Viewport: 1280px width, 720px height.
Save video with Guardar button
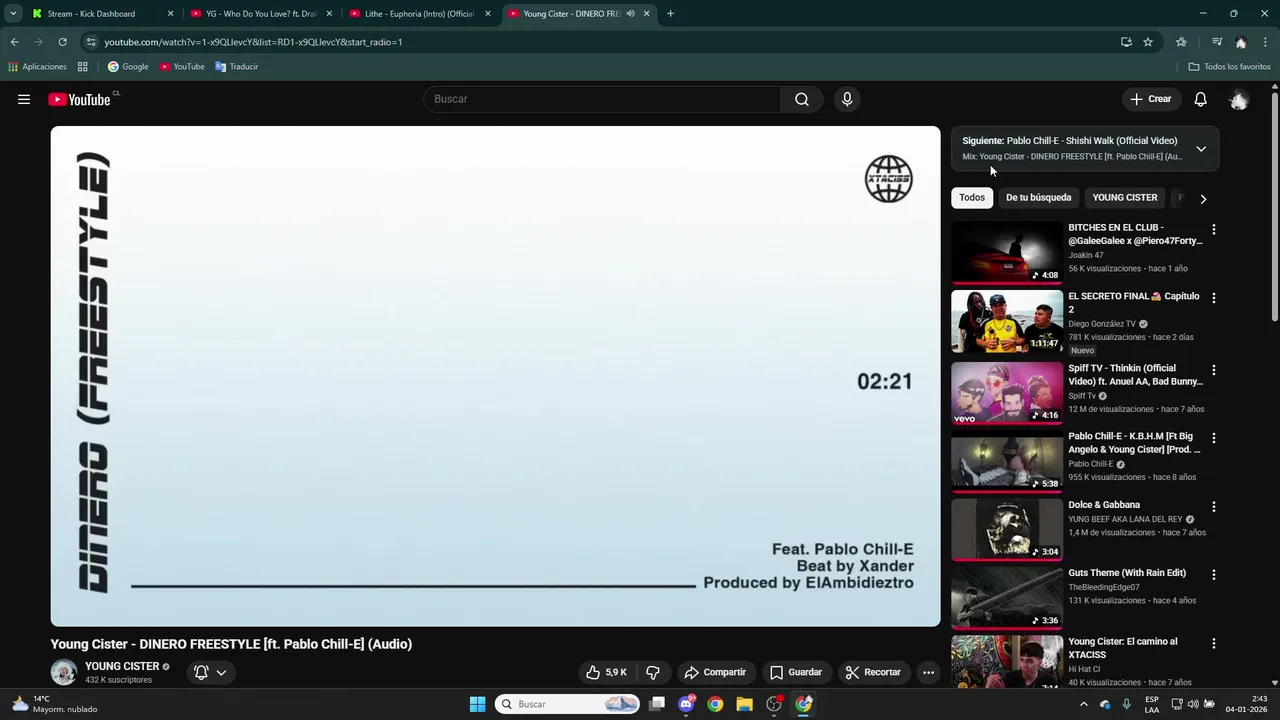[x=796, y=672]
